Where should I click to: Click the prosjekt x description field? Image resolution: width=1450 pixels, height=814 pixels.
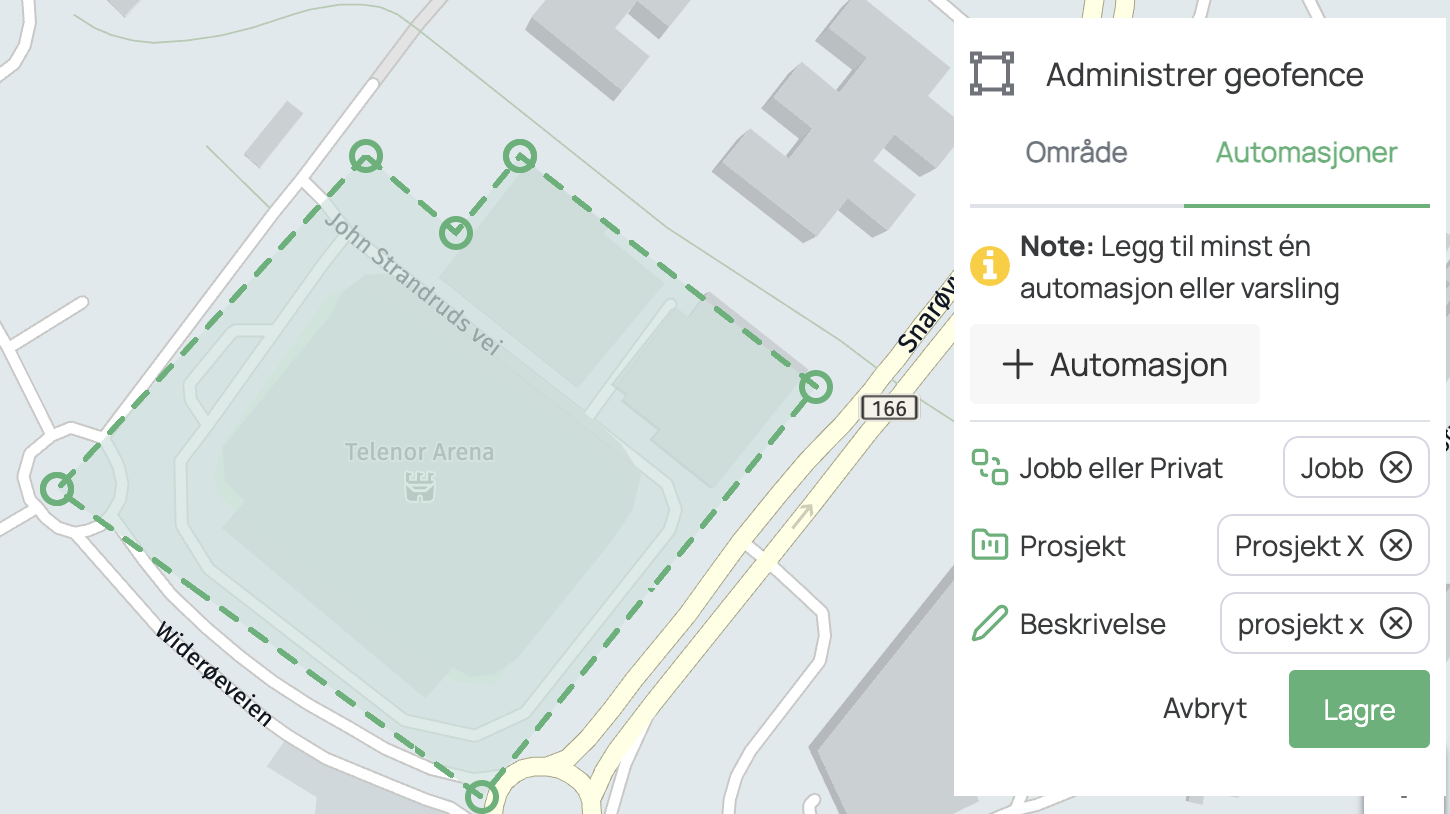pos(1300,623)
